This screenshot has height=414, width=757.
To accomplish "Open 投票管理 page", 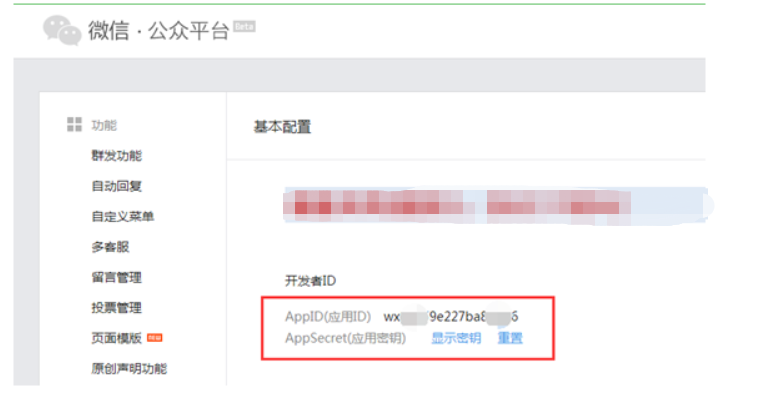I will [x=116, y=307].
